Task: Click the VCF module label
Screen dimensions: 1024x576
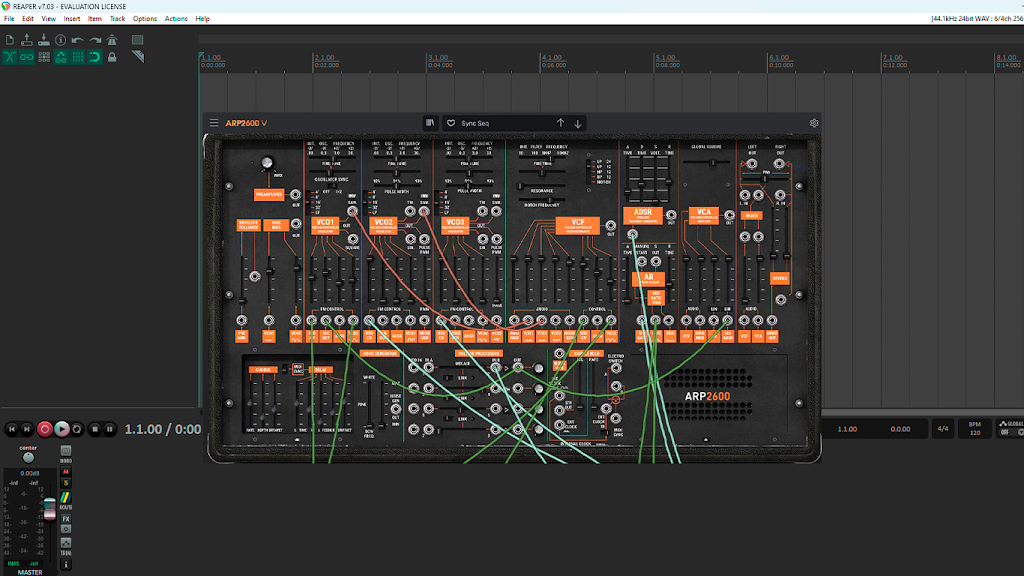Action: 578,225
